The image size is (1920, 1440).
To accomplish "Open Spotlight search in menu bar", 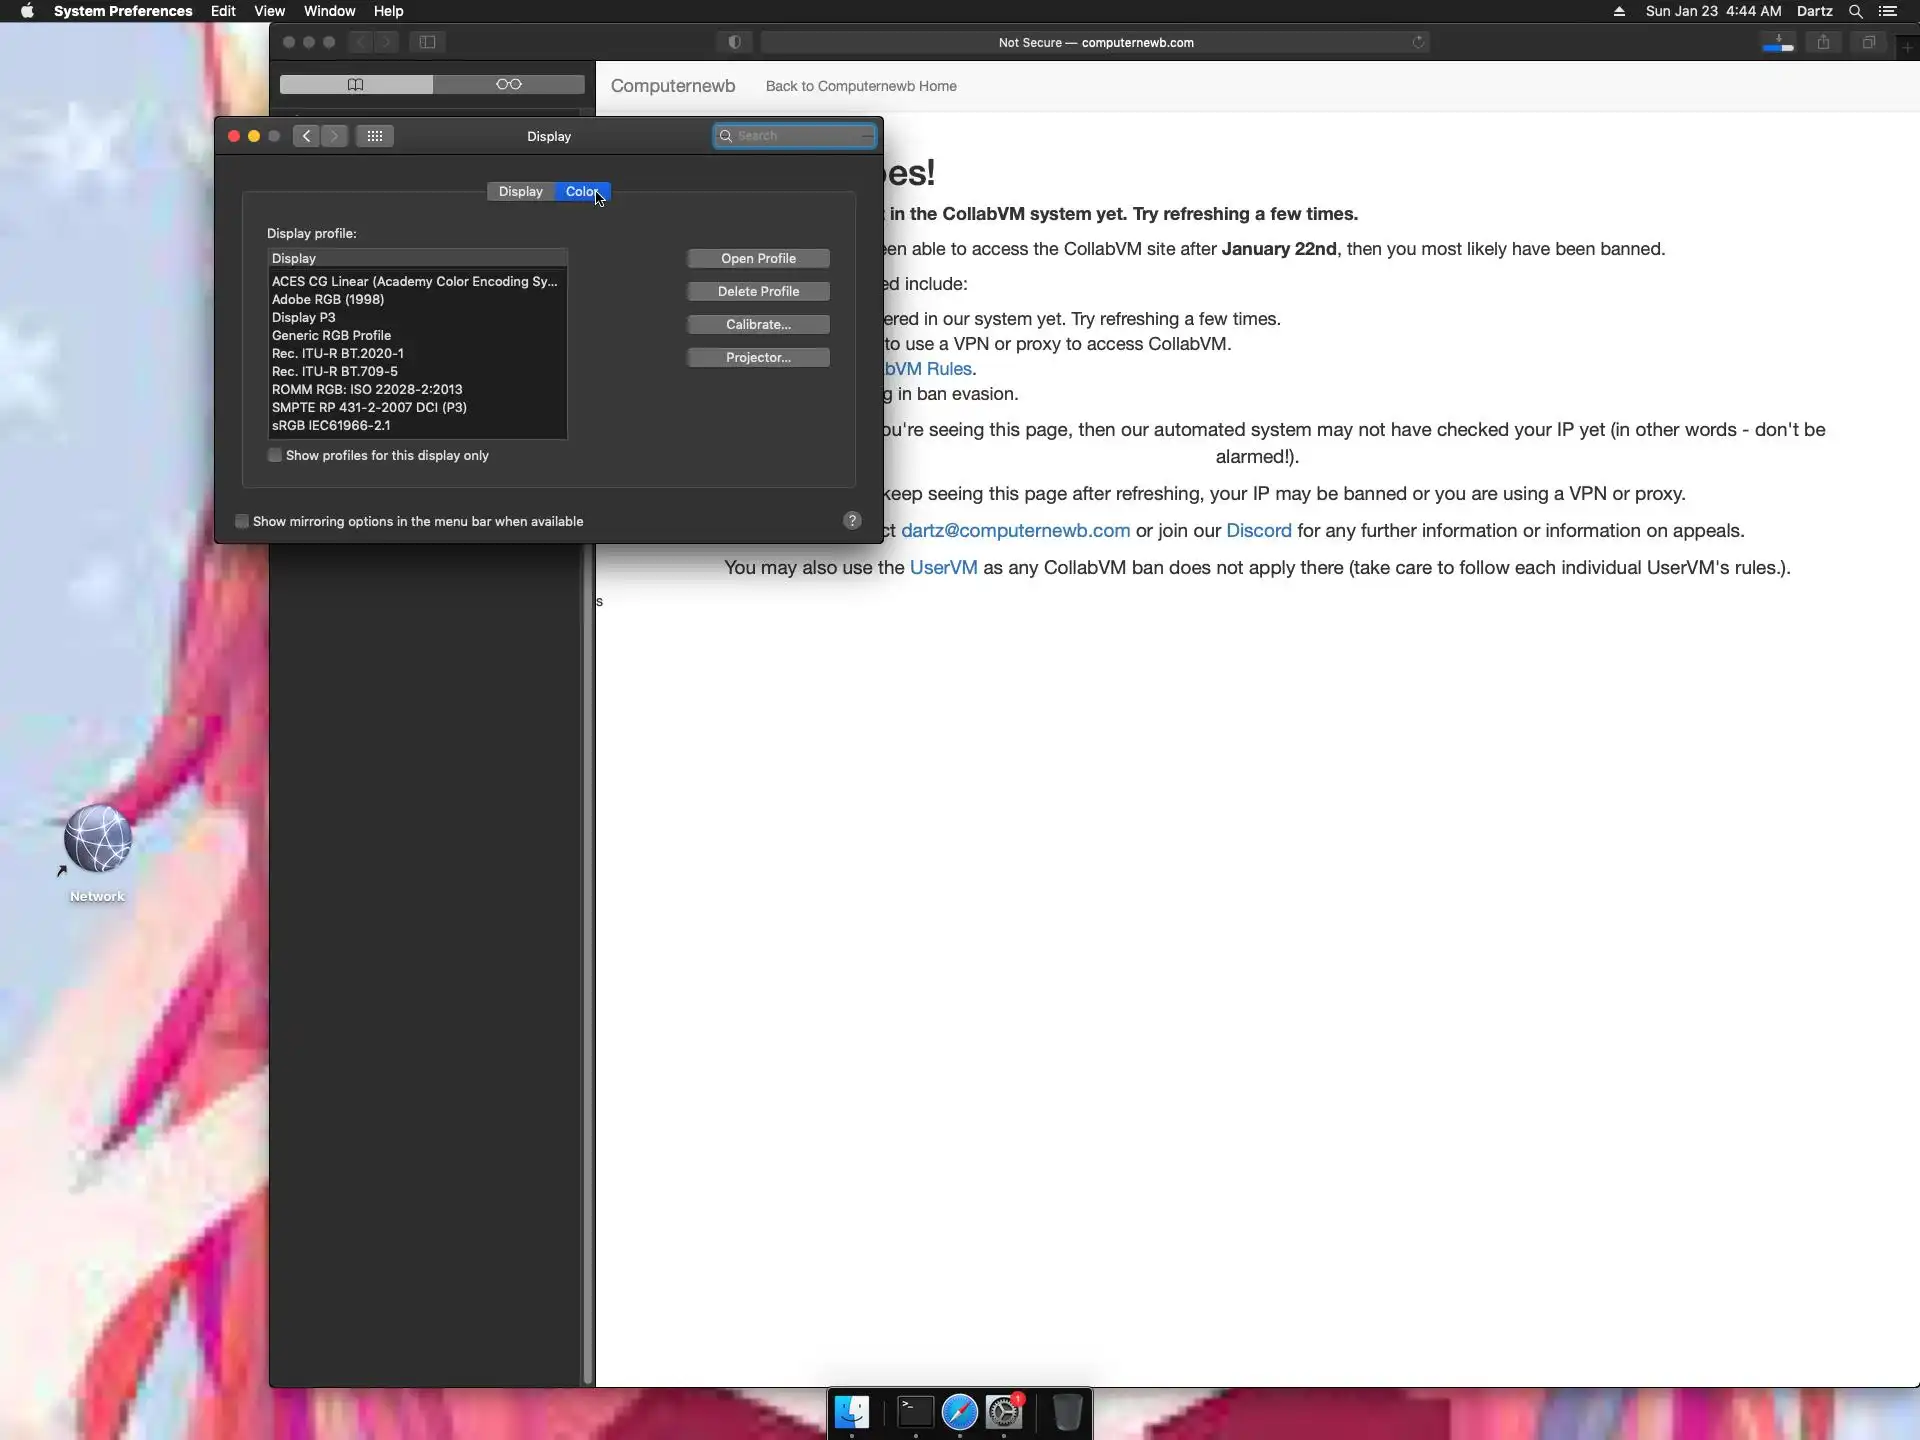I will point(1855,11).
